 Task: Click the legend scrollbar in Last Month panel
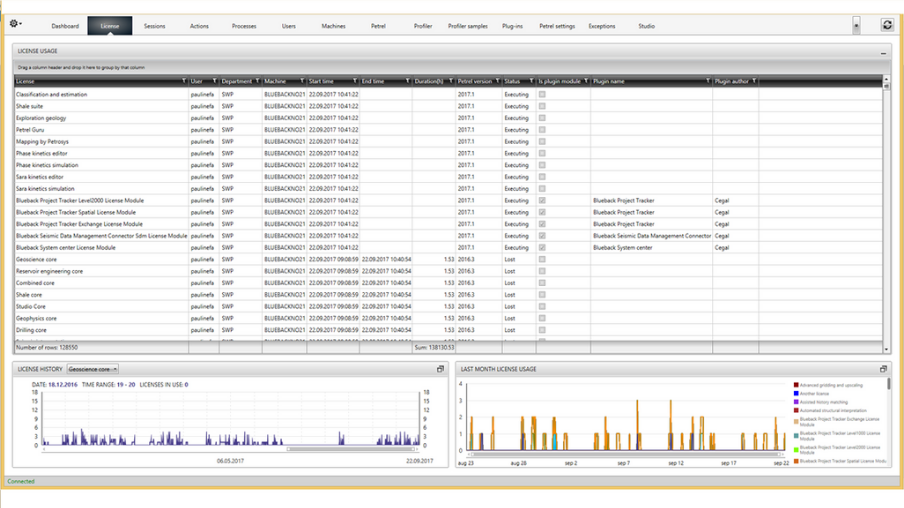[889, 384]
